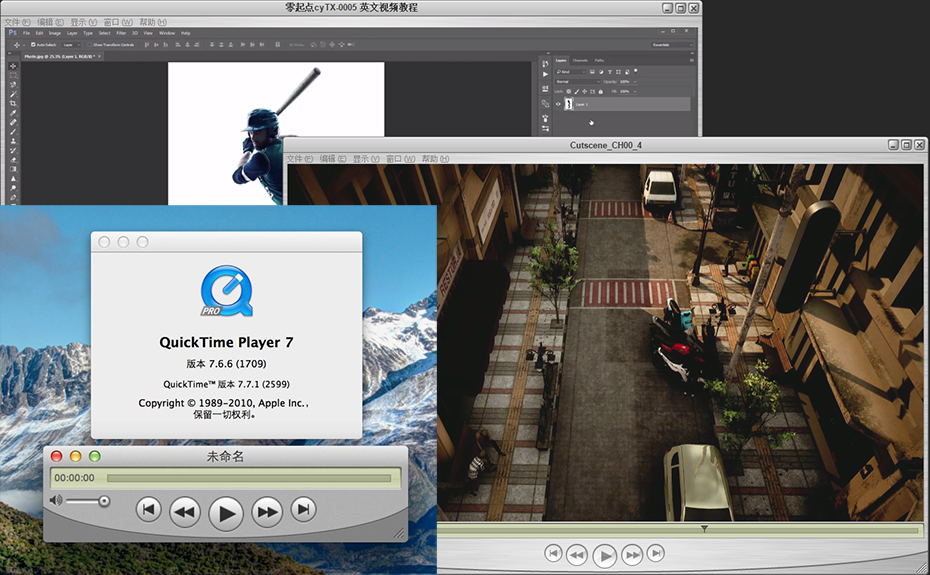This screenshot has width=930, height=575.
Task: Select the Eraser tool
Action: [x=13, y=160]
